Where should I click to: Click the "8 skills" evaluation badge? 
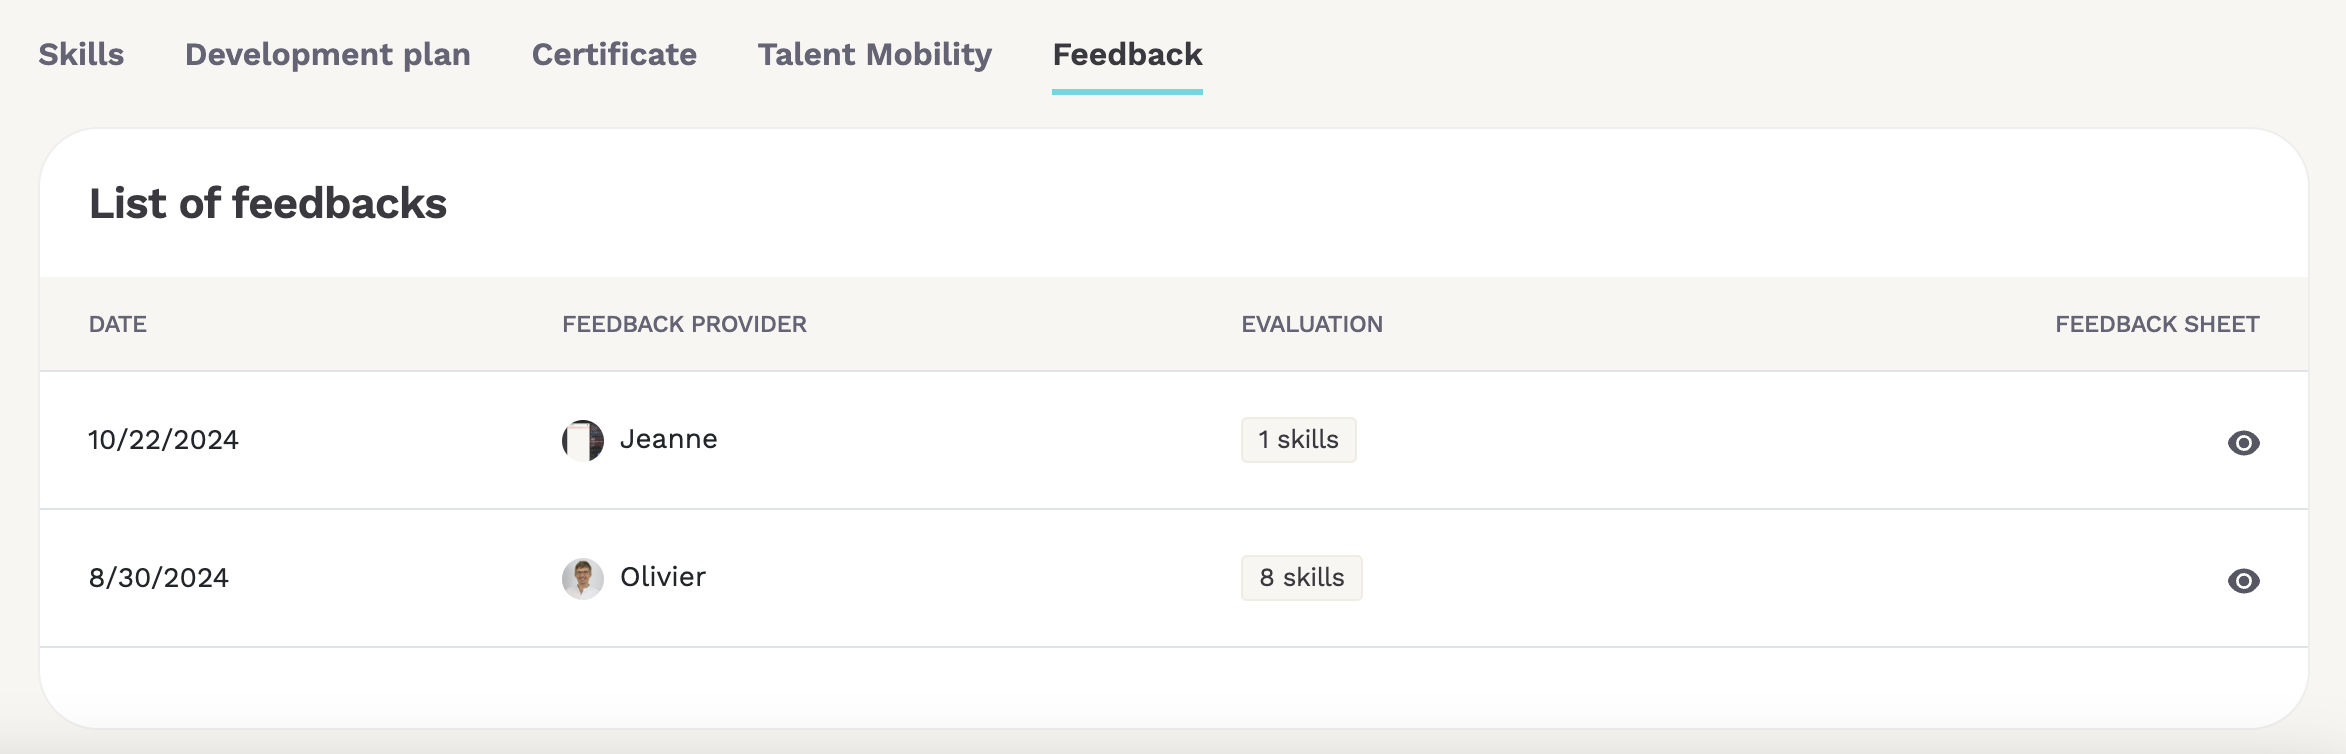(x=1301, y=578)
